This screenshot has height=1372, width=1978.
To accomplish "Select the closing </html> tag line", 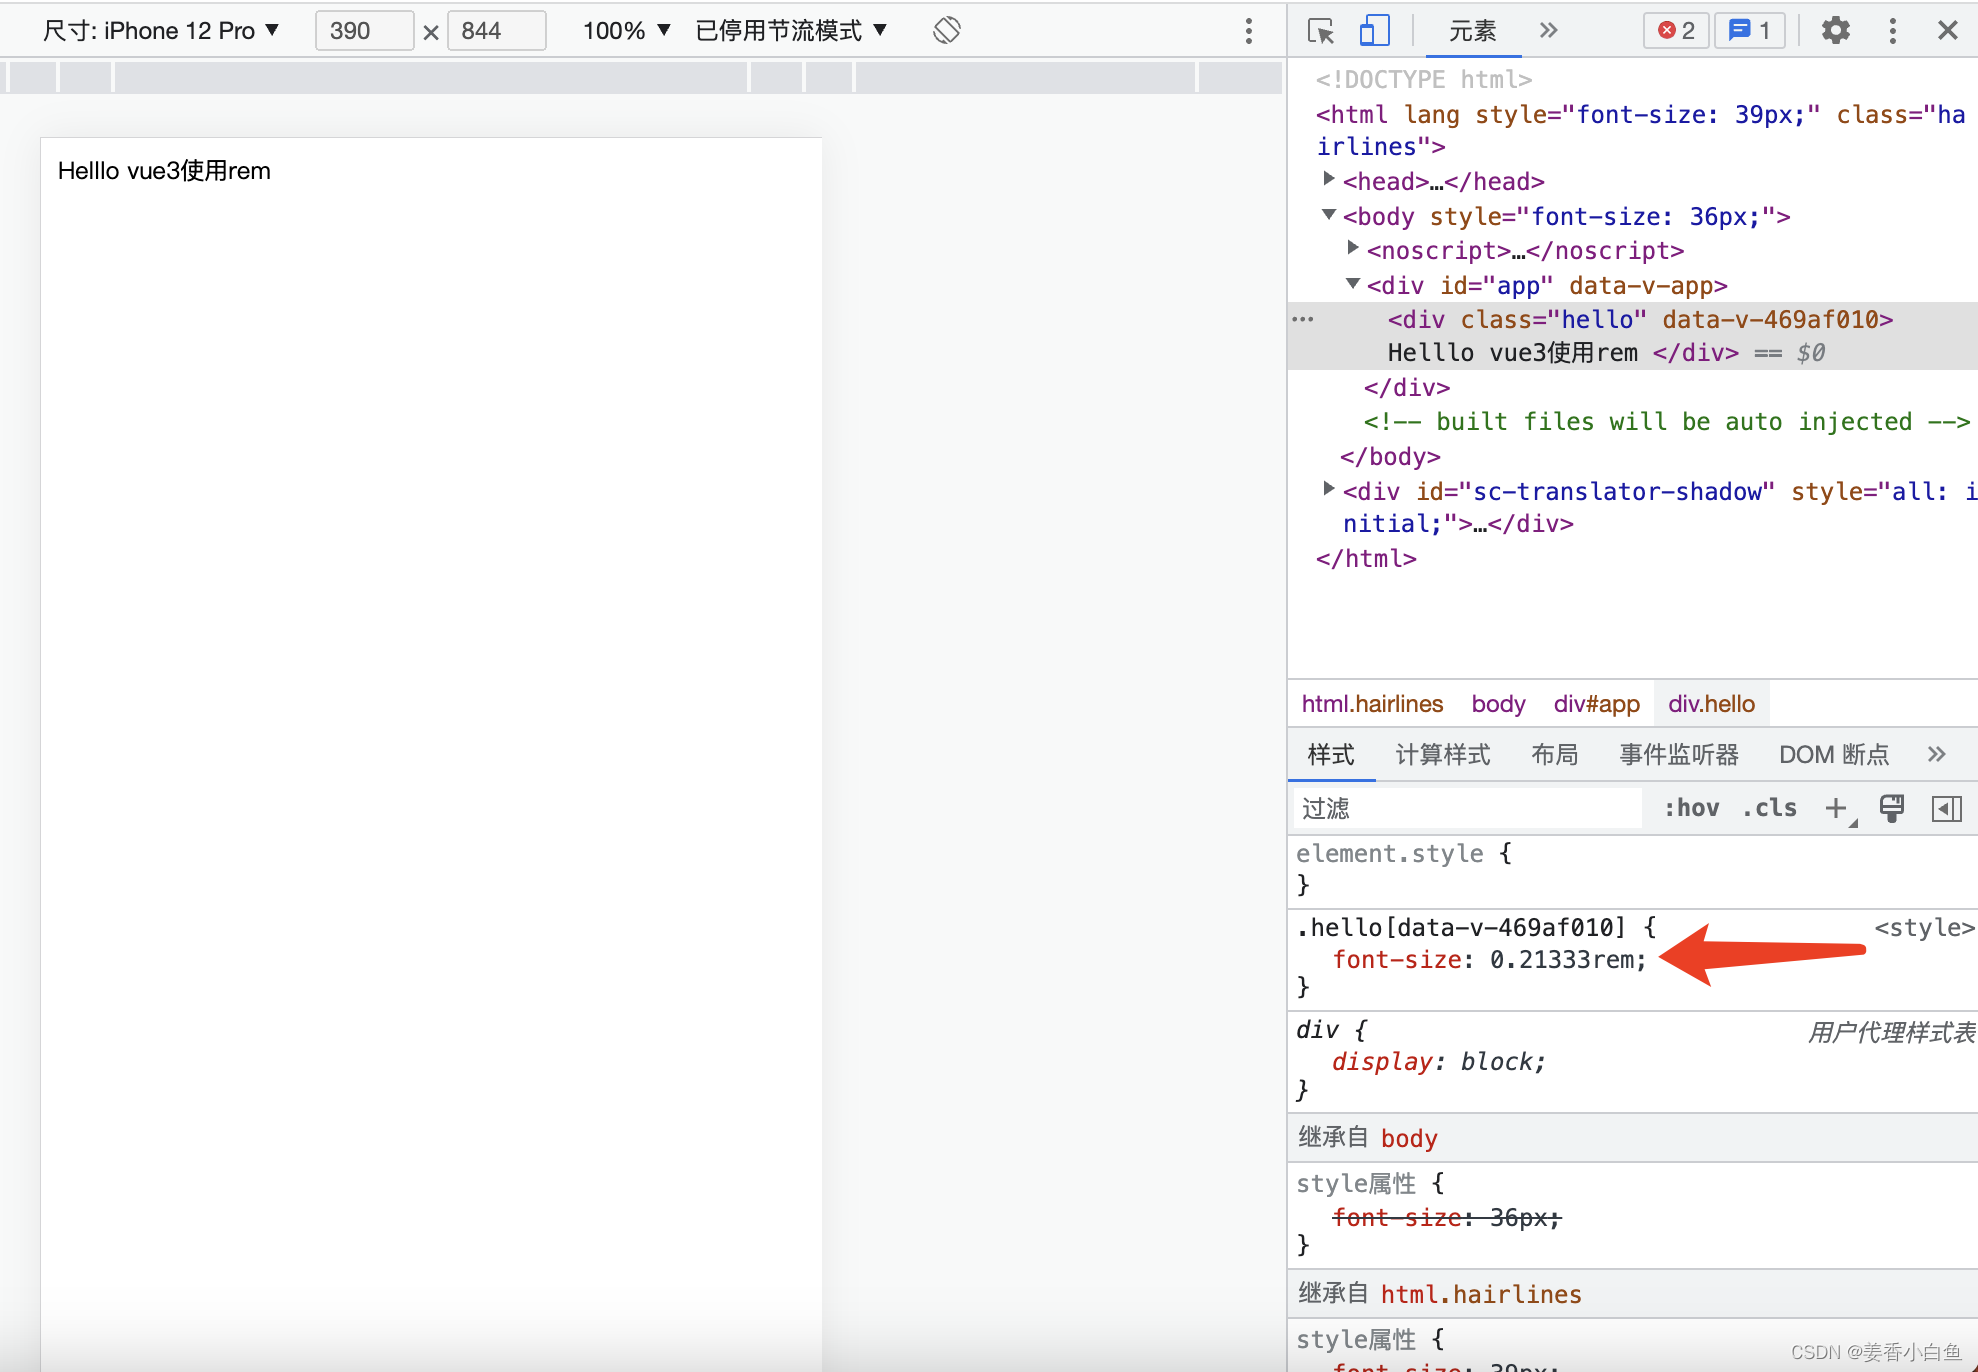I will (1366, 559).
